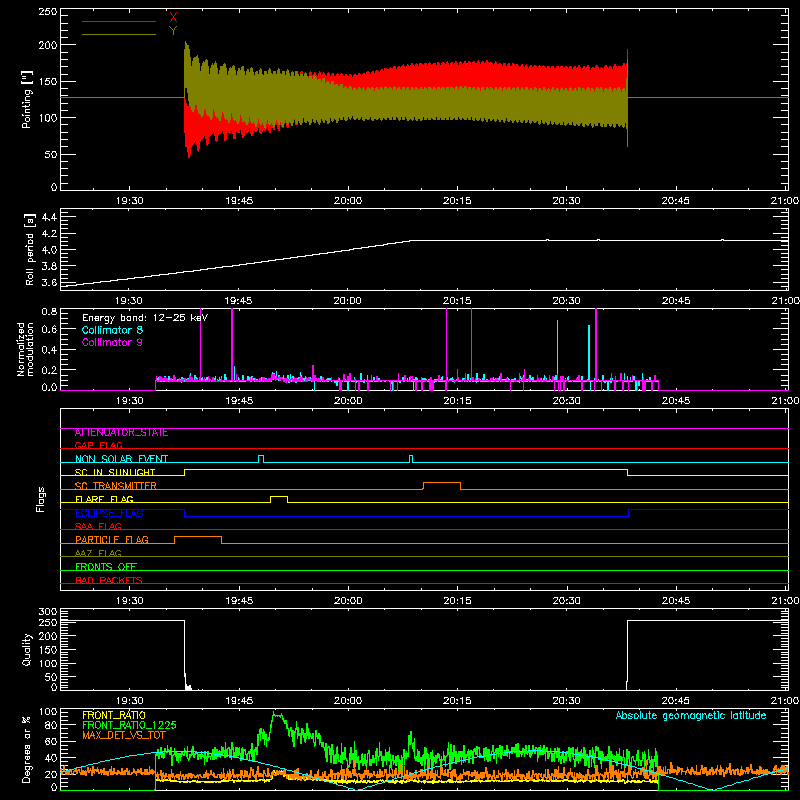Click the '250' tick label of the Pointing axis
800x800 pixels.
47,11
